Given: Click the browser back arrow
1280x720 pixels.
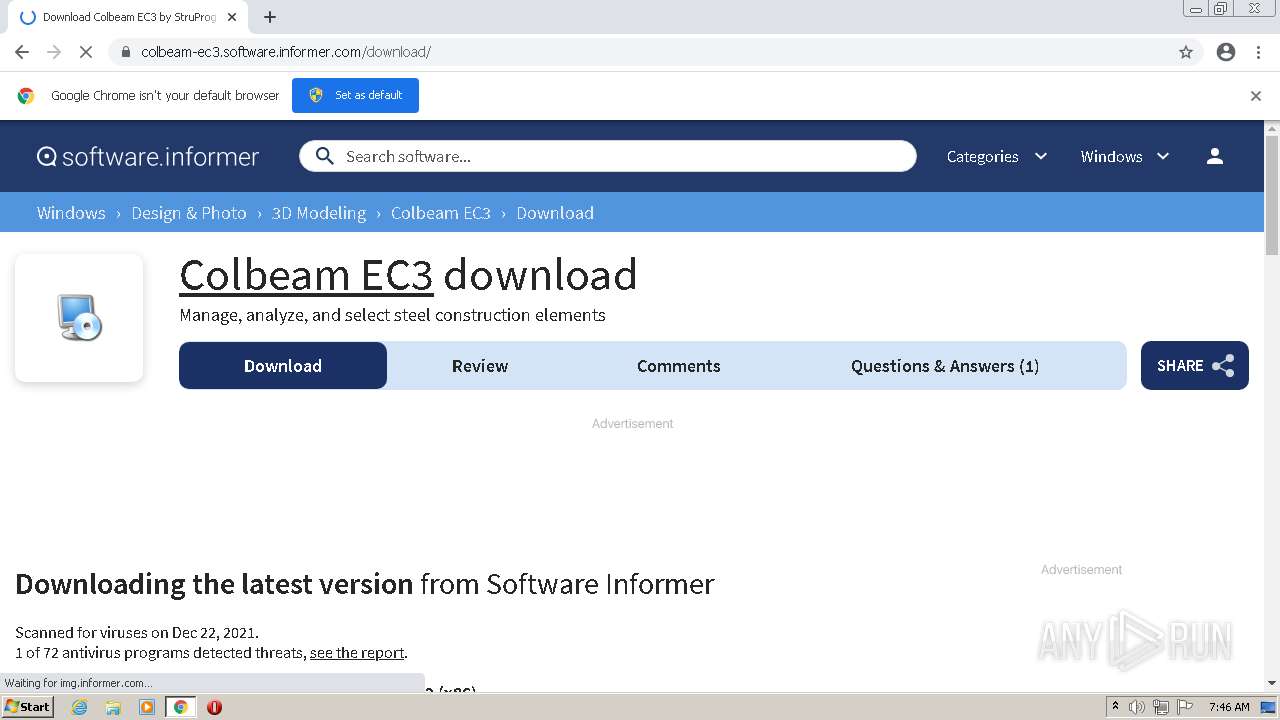Looking at the screenshot, I should tap(22, 52).
